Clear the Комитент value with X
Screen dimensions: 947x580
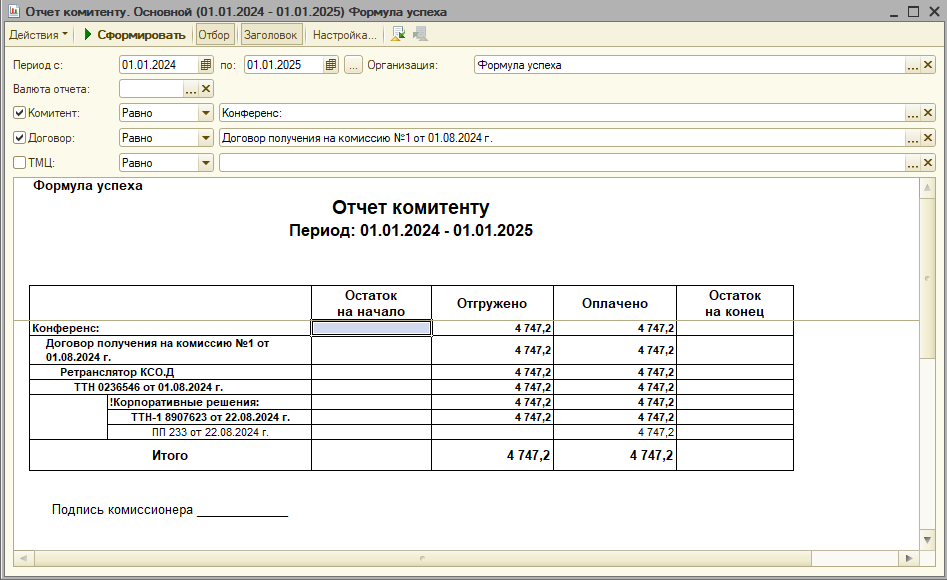pyautogui.click(x=928, y=113)
